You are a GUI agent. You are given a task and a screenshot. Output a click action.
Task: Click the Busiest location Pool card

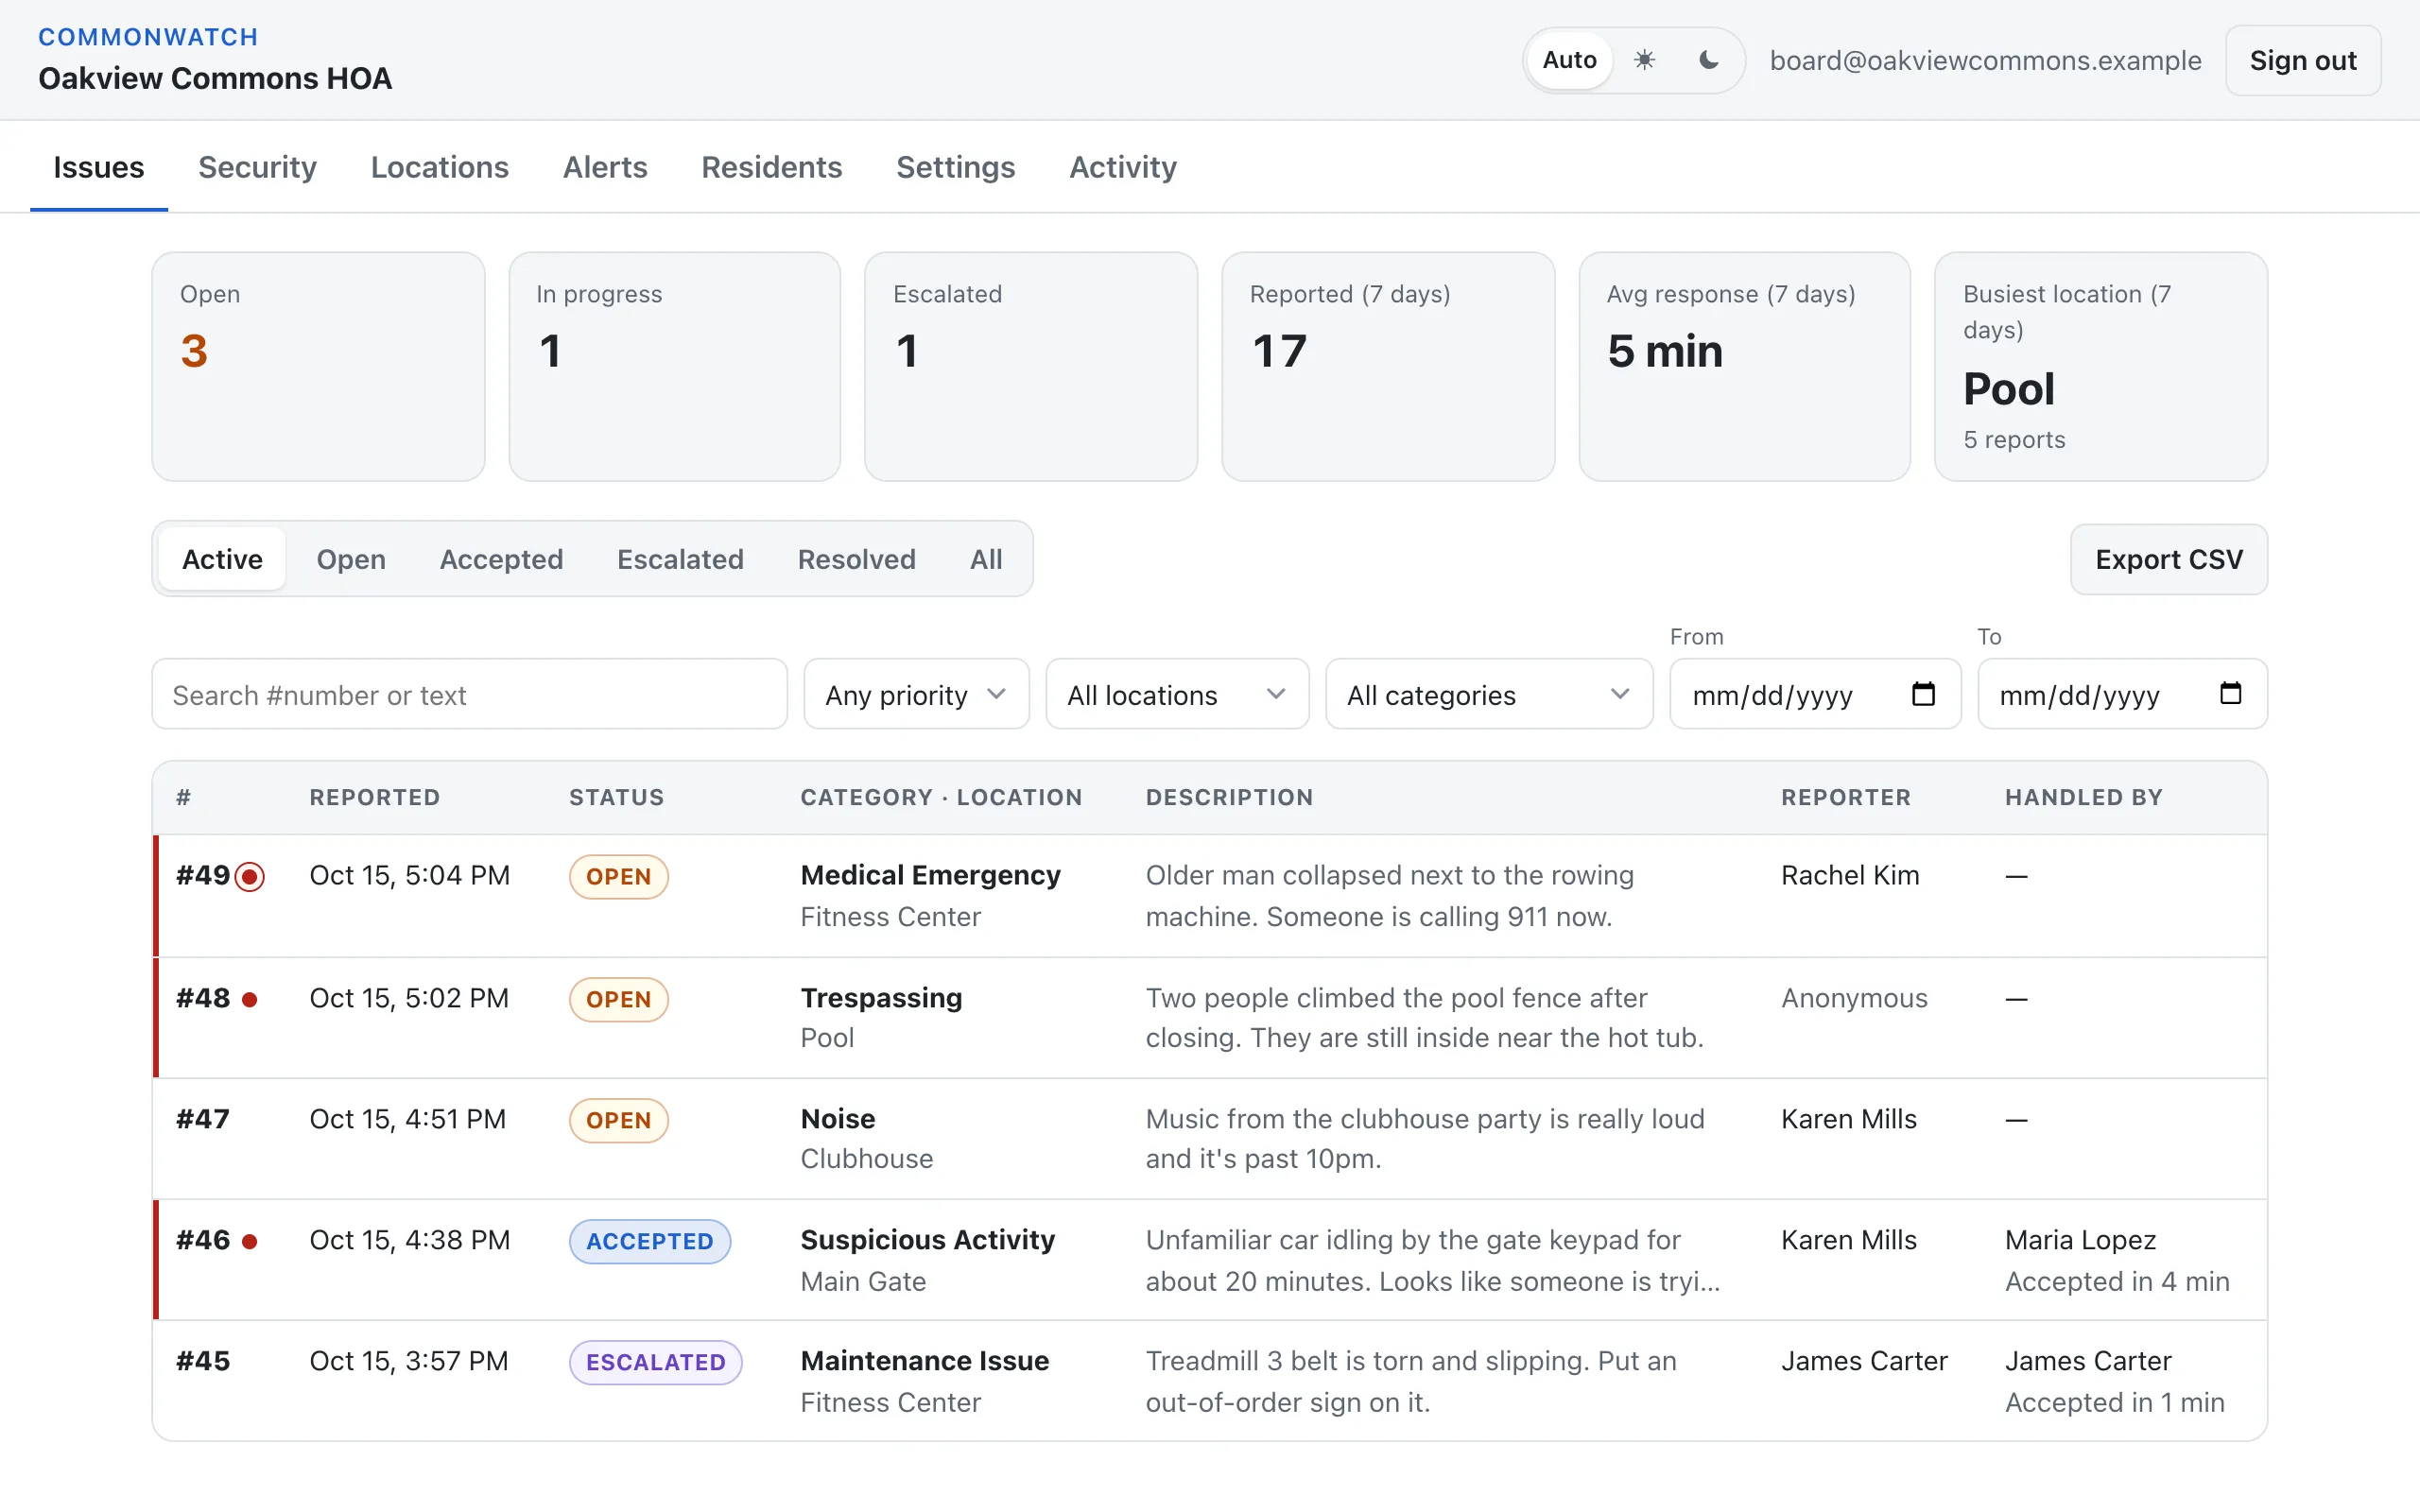2101,366
